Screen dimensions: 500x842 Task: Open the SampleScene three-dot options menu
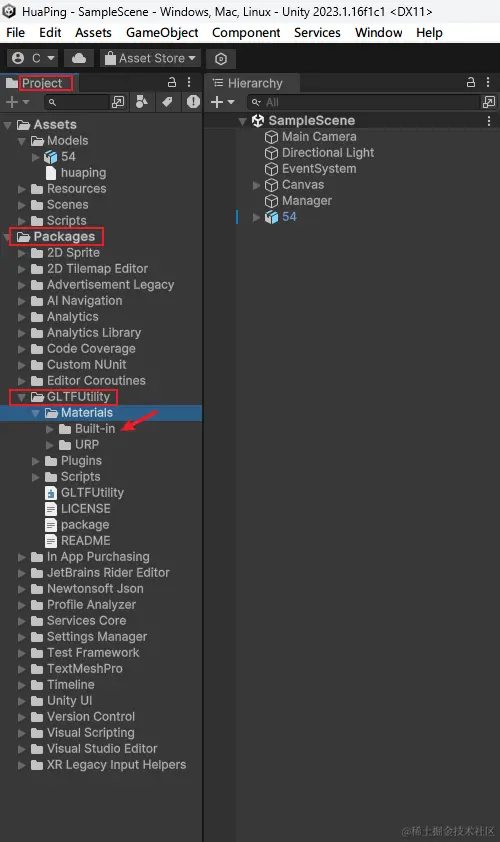489,121
